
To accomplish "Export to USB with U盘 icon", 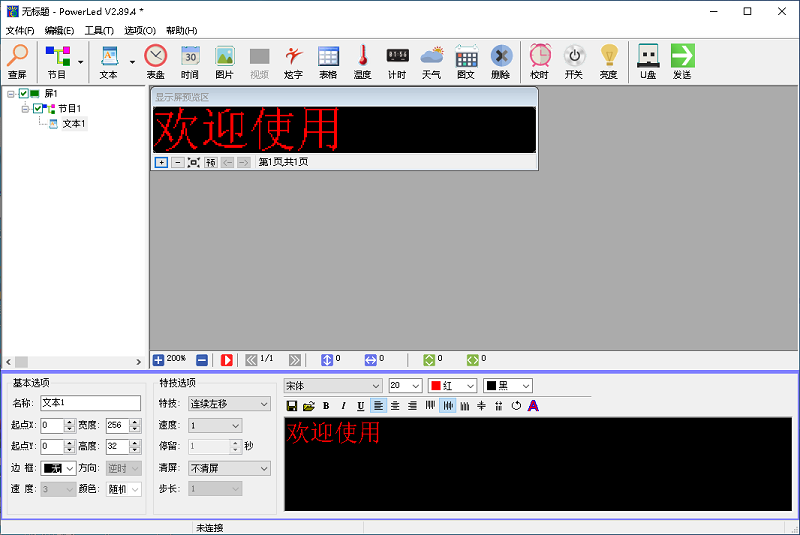I will tap(648, 61).
